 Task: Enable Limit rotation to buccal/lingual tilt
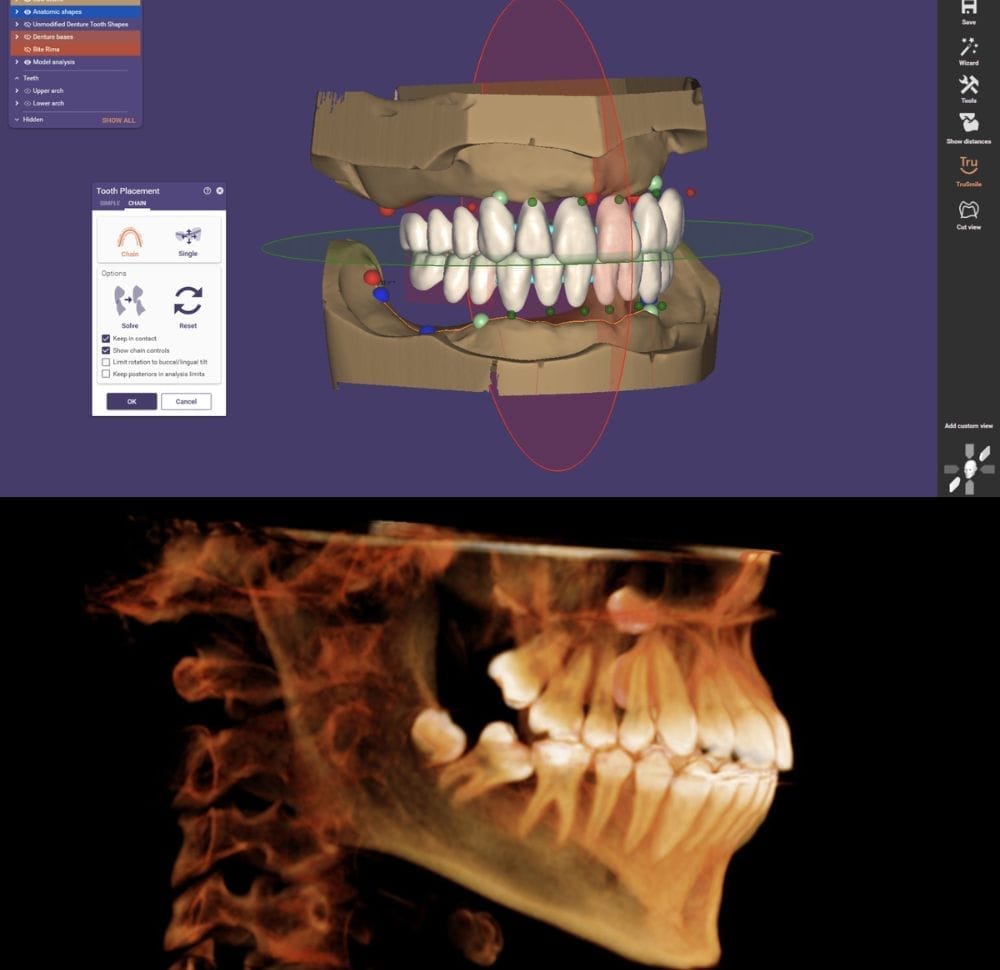(x=106, y=361)
